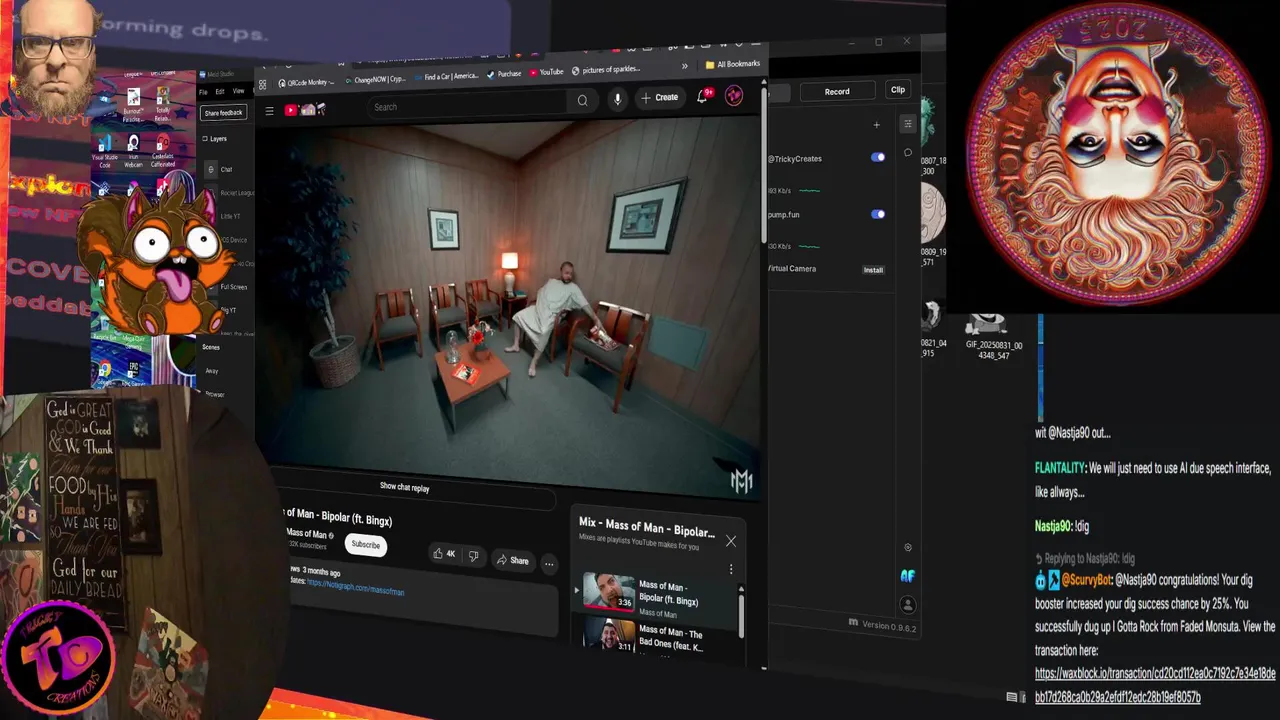Click the Clip button
This screenshot has height=720, width=1280.
click(x=898, y=90)
